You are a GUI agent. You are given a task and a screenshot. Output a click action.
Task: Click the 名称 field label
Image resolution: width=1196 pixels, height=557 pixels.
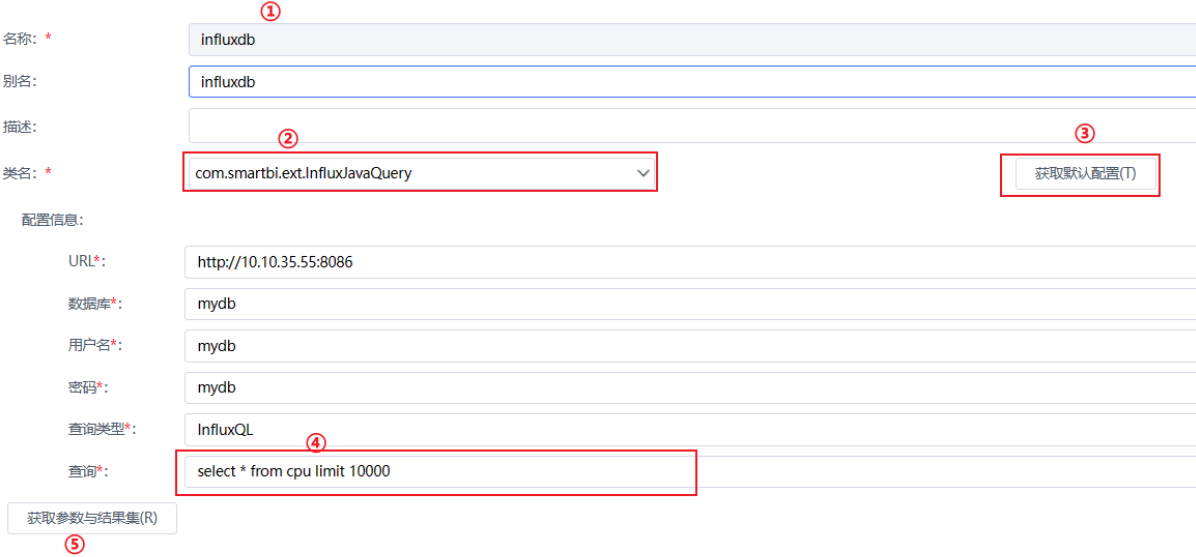click(x=27, y=38)
